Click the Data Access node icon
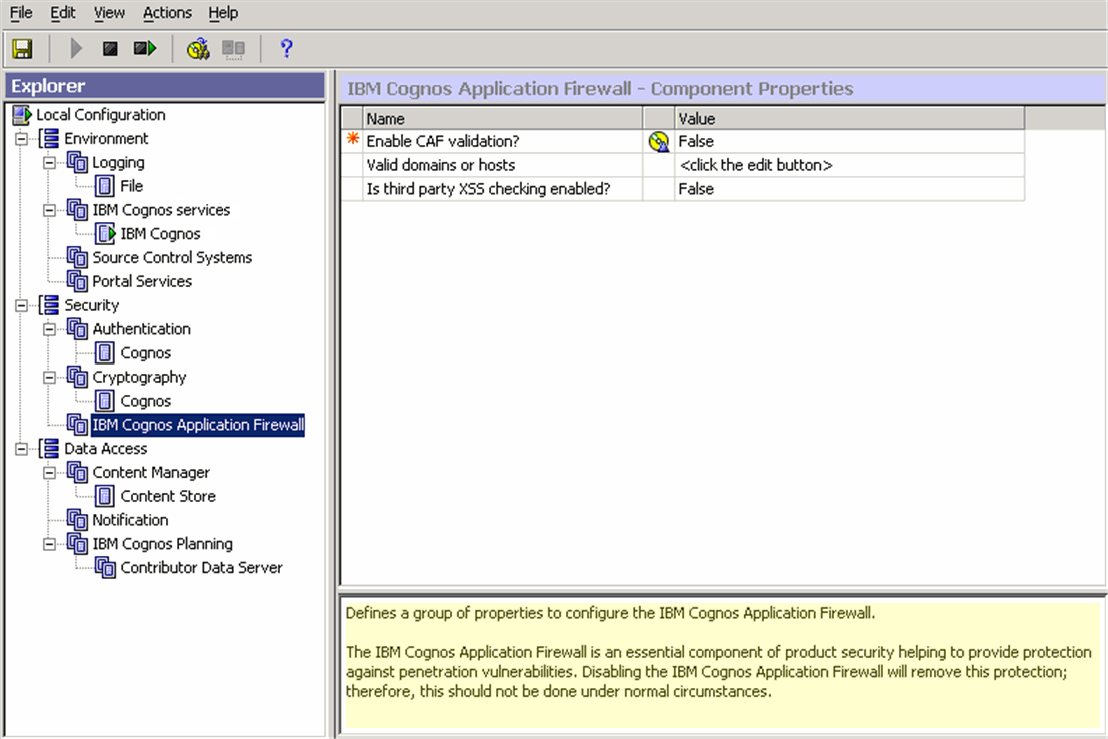This screenshot has width=1108, height=739. pyautogui.click(x=49, y=449)
